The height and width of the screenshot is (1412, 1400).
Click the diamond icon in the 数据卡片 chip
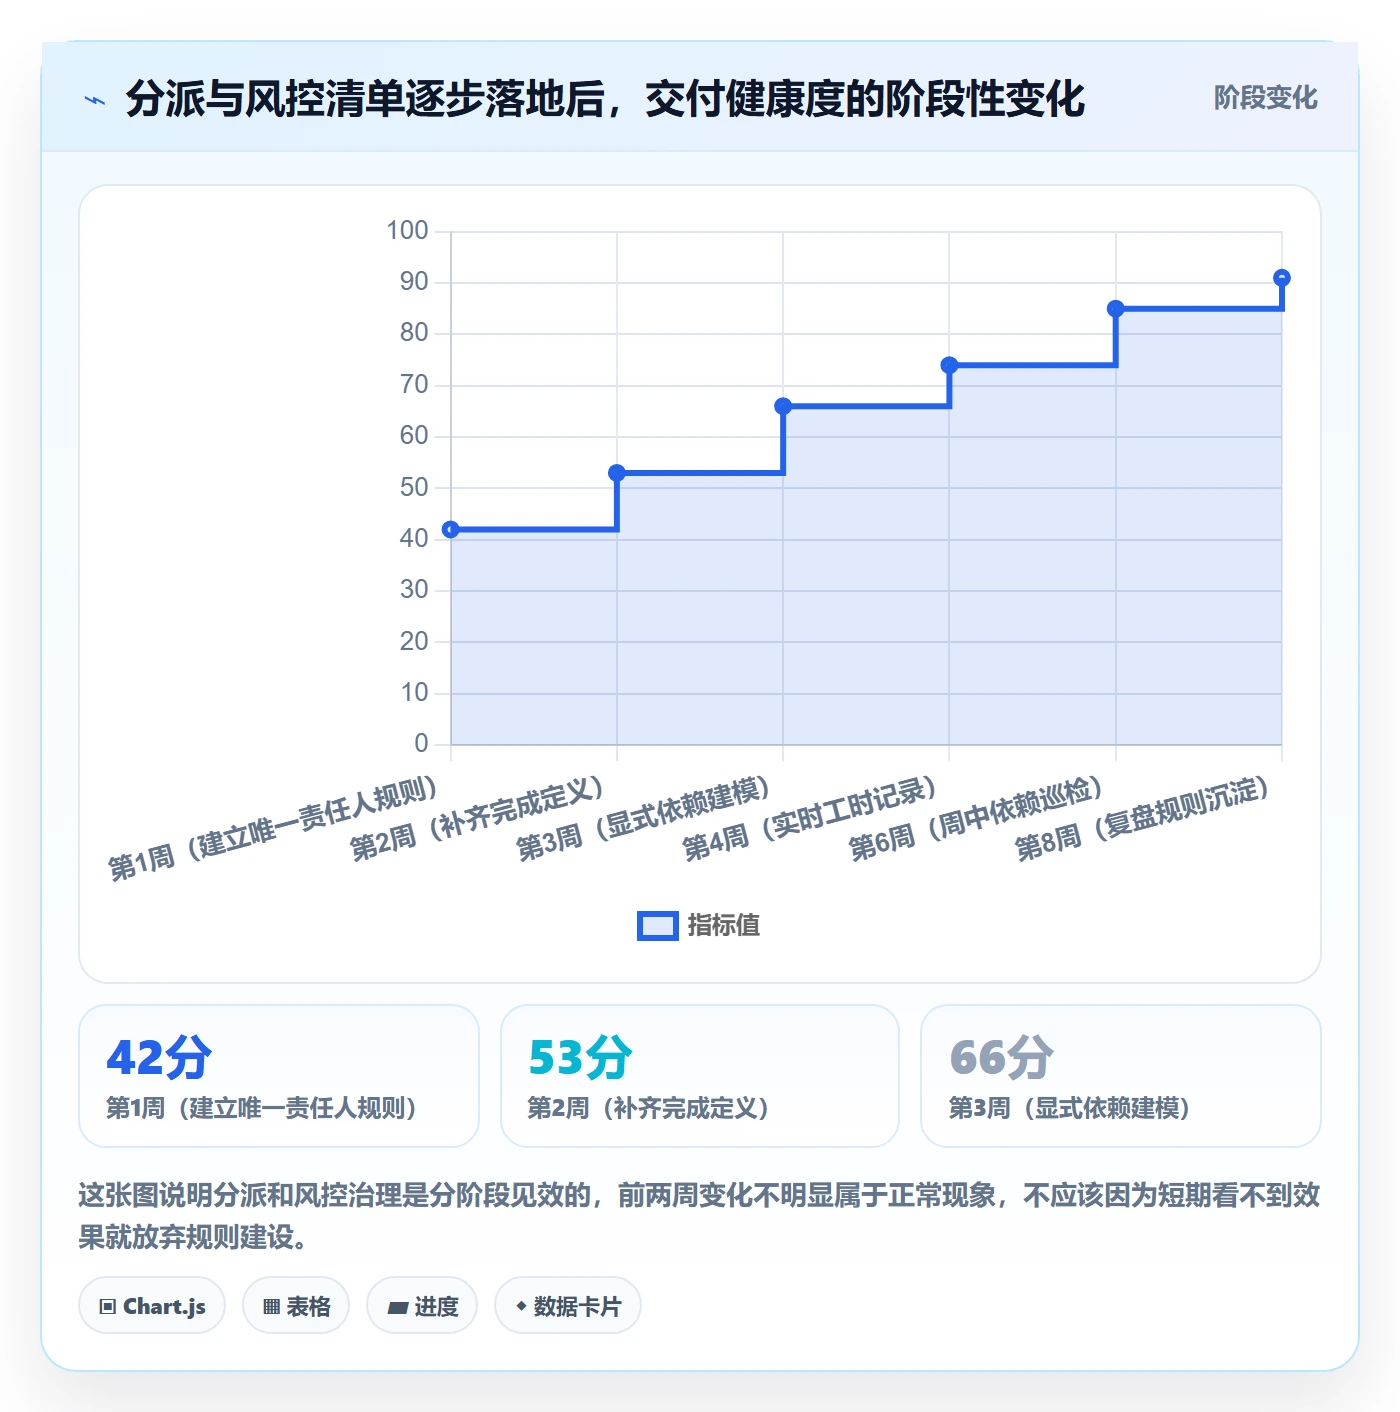pyautogui.click(x=521, y=1306)
